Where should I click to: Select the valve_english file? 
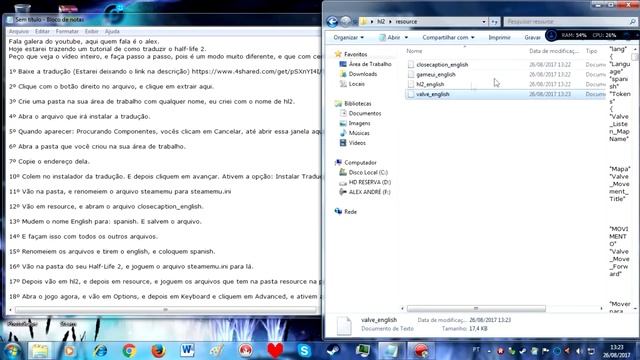[433, 94]
